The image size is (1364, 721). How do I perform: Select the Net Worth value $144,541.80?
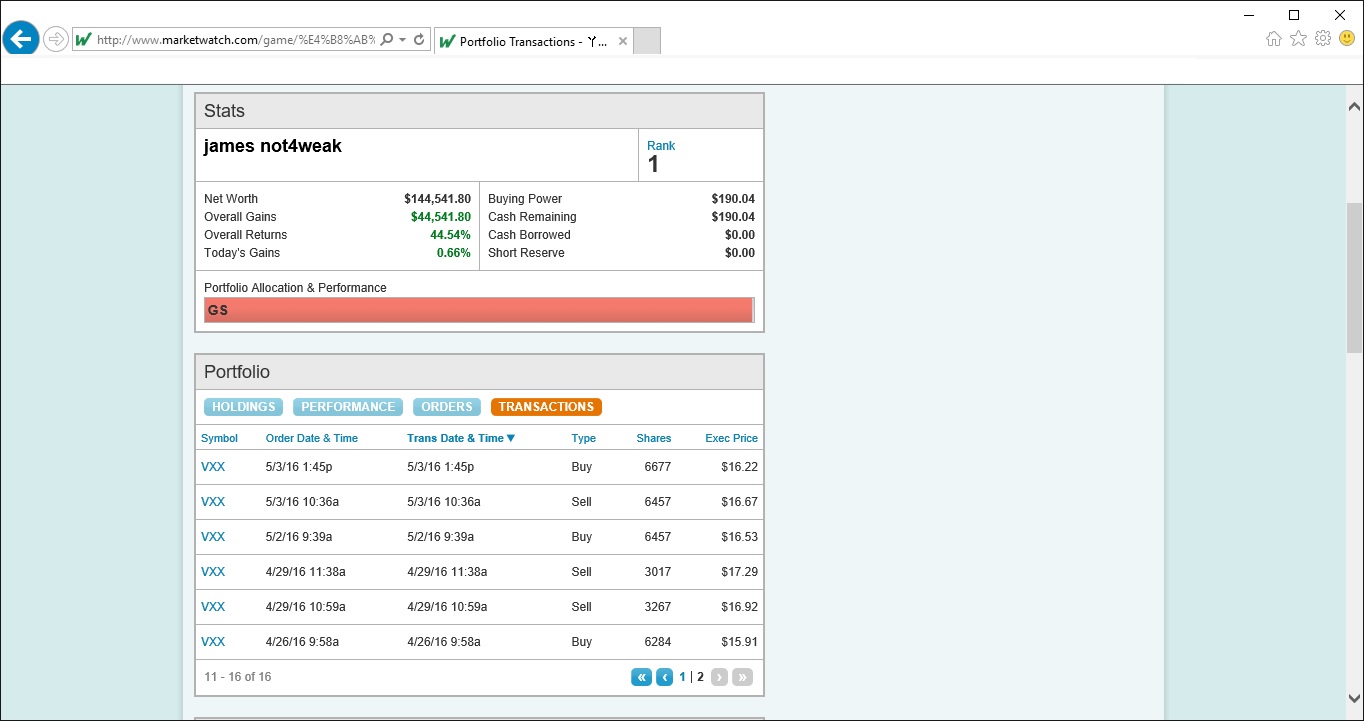pos(437,199)
